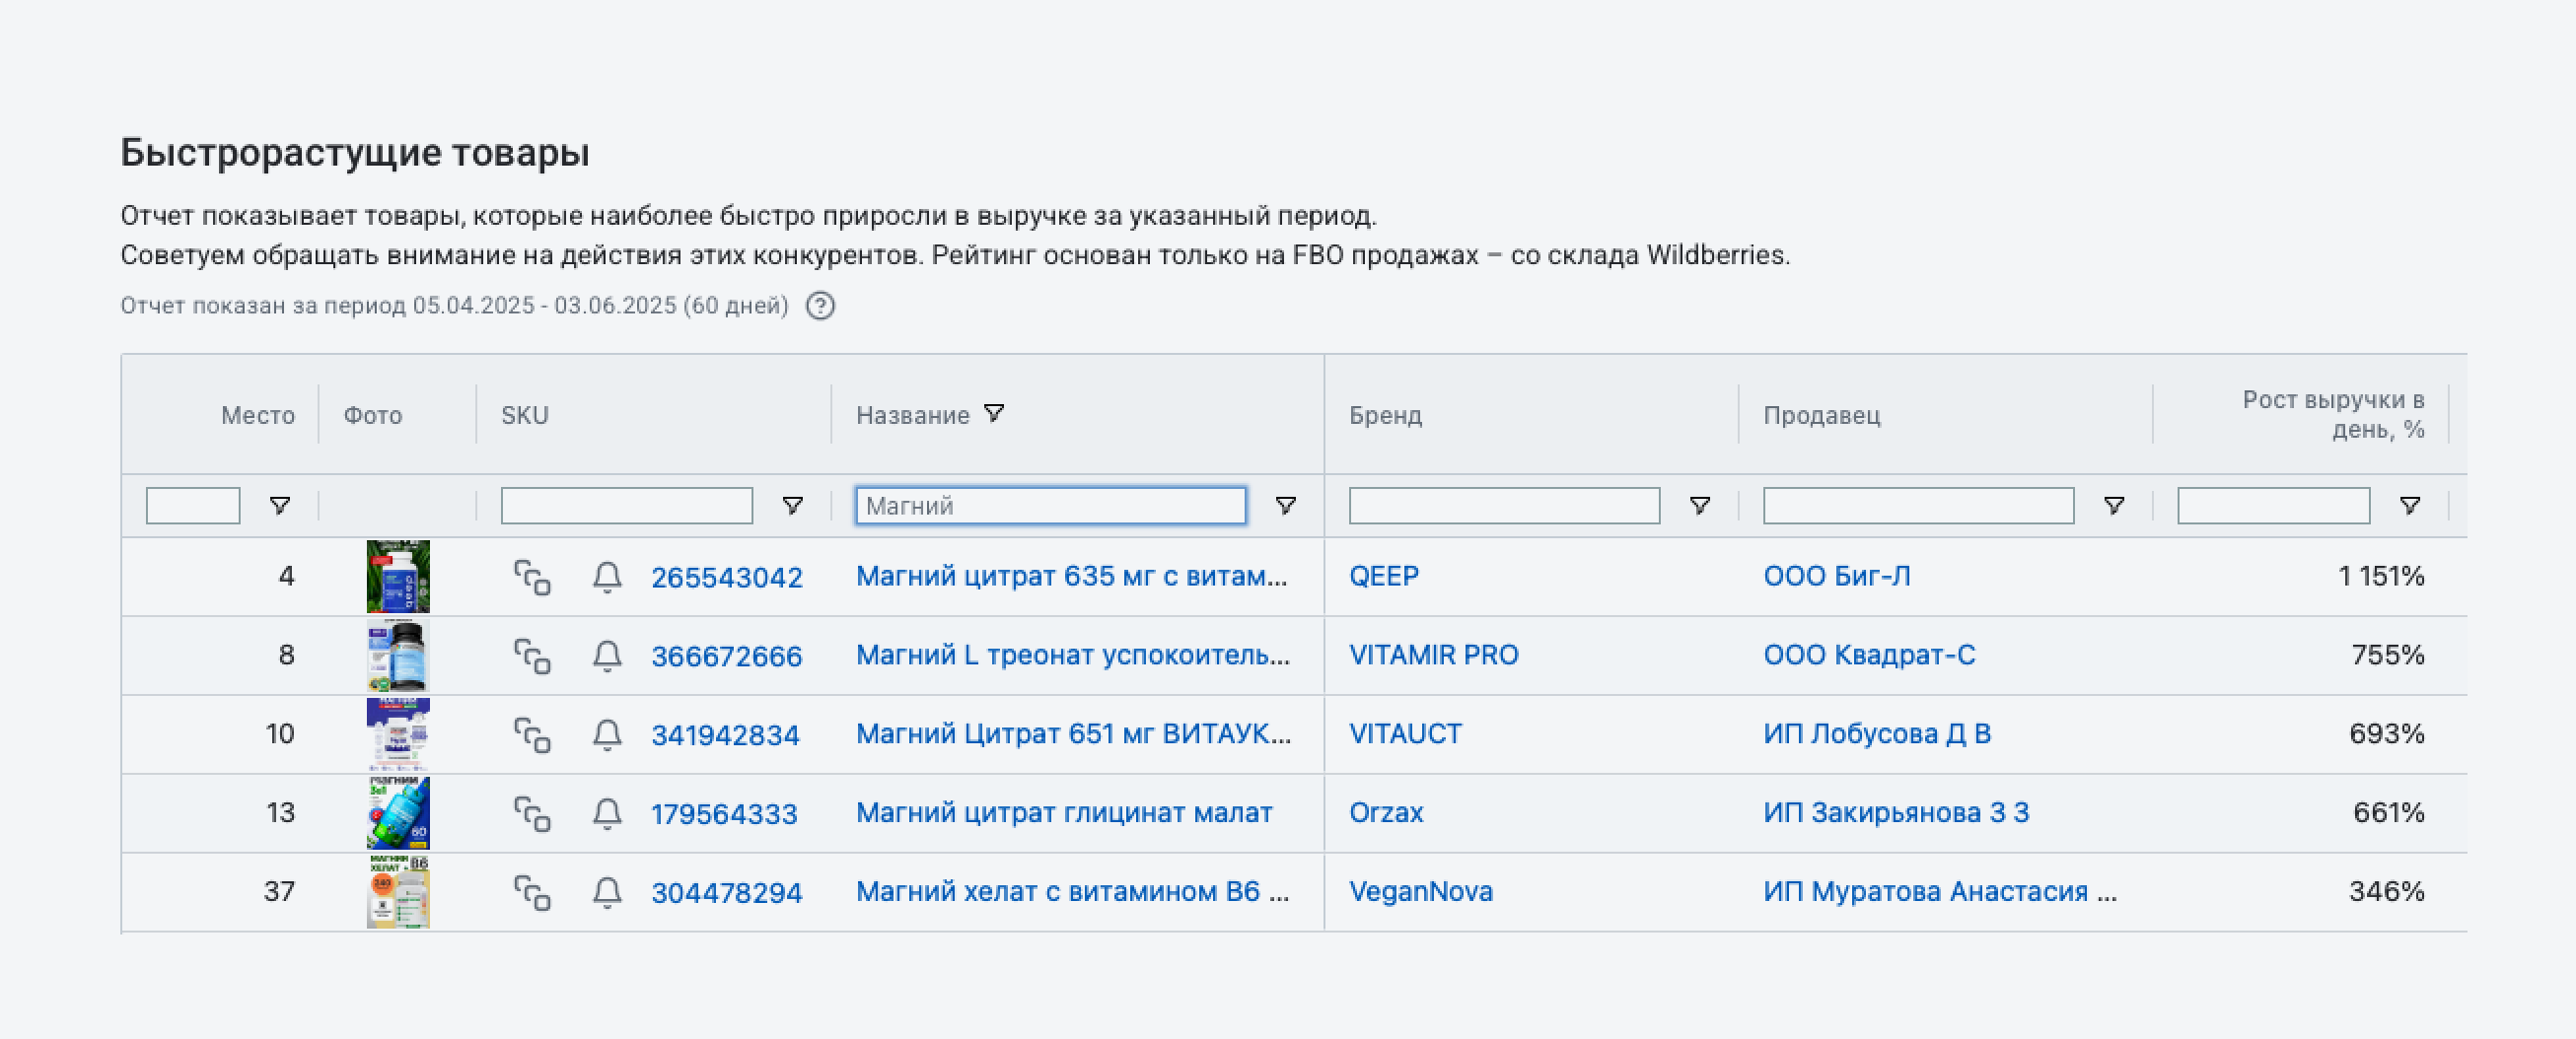Screen dimensions: 2576x1039
Task: Open the Orzax brand link
Action: point(1386,813)
